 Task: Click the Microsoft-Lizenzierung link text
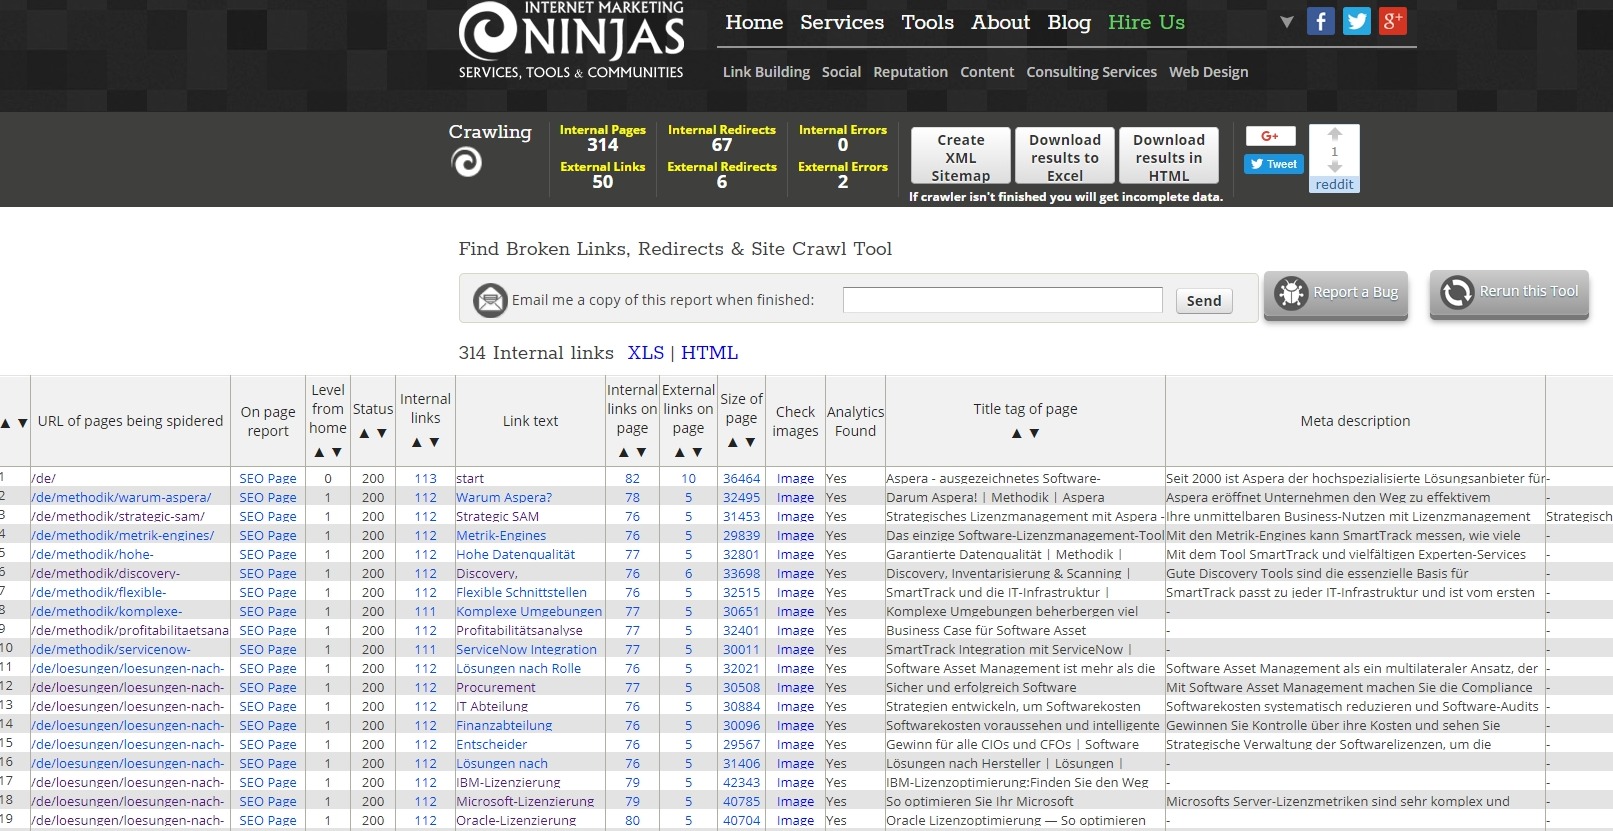525,801
